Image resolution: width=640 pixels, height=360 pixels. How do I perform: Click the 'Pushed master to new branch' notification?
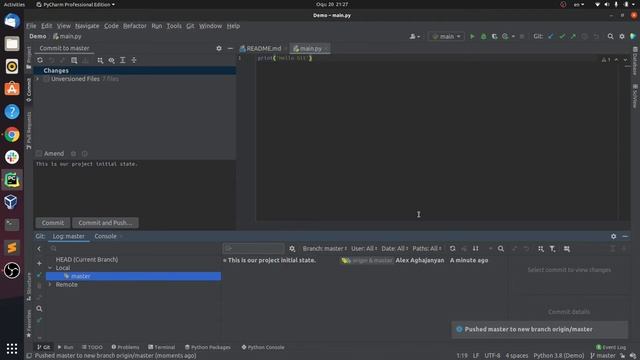(539, 329)
